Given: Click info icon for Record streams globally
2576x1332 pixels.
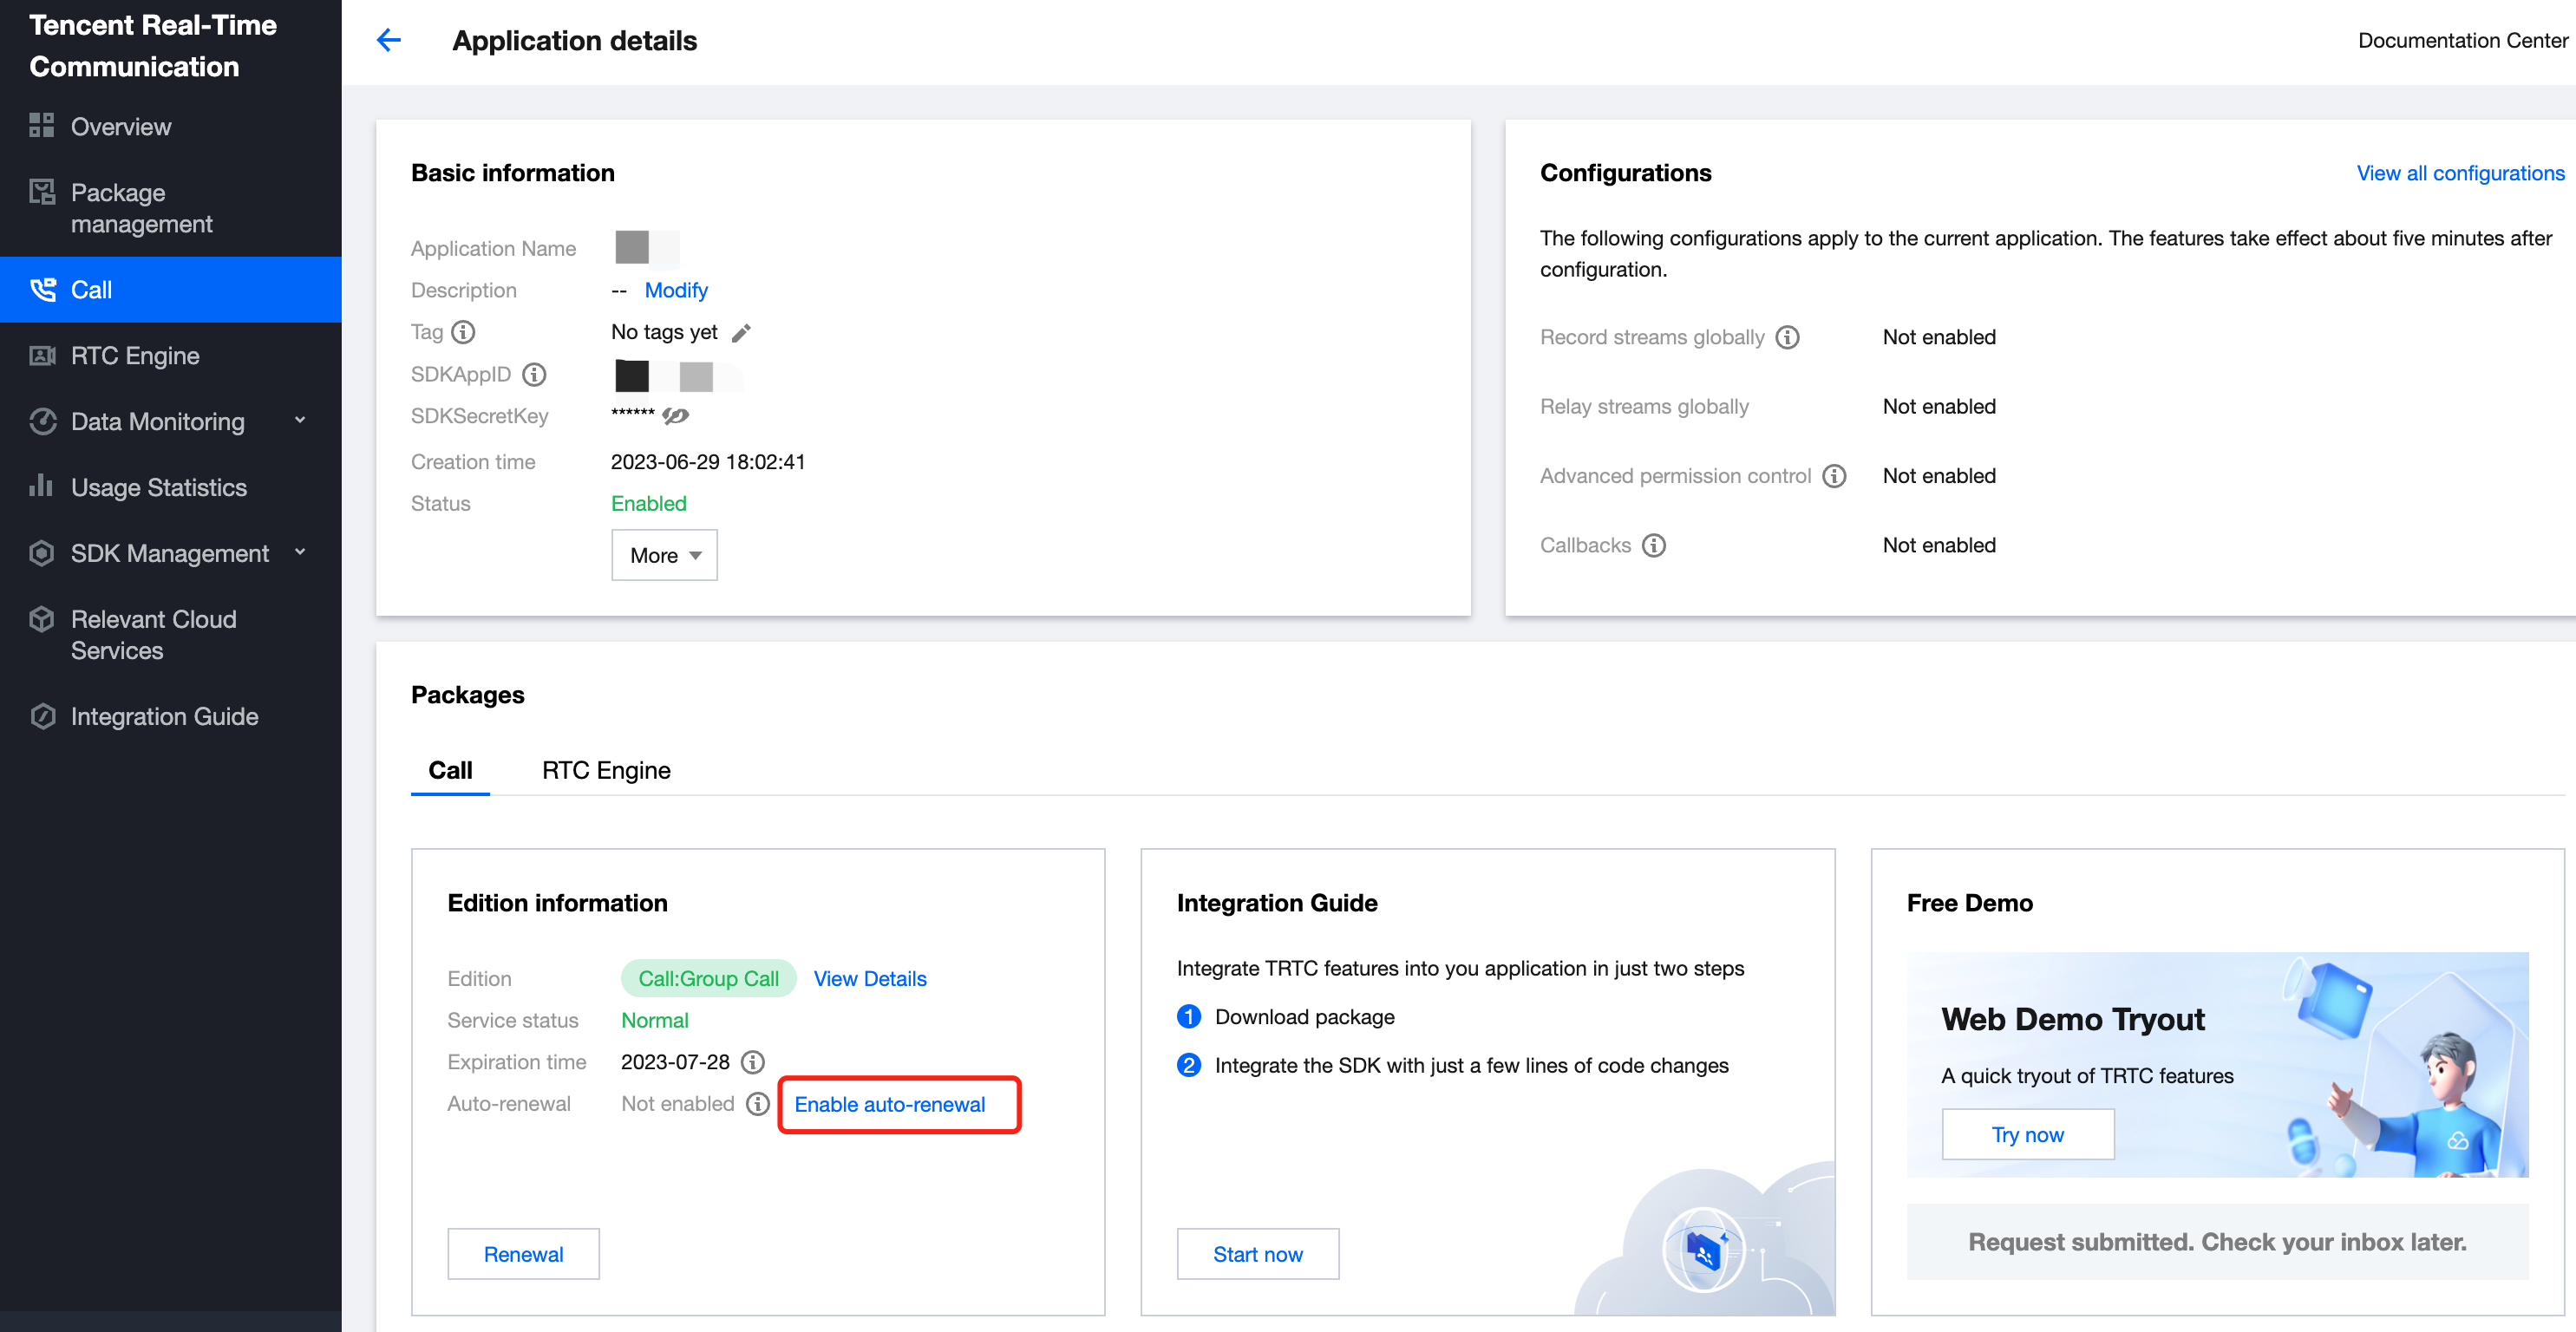Looking at the screenshot, I should (x=1787, y=337).
